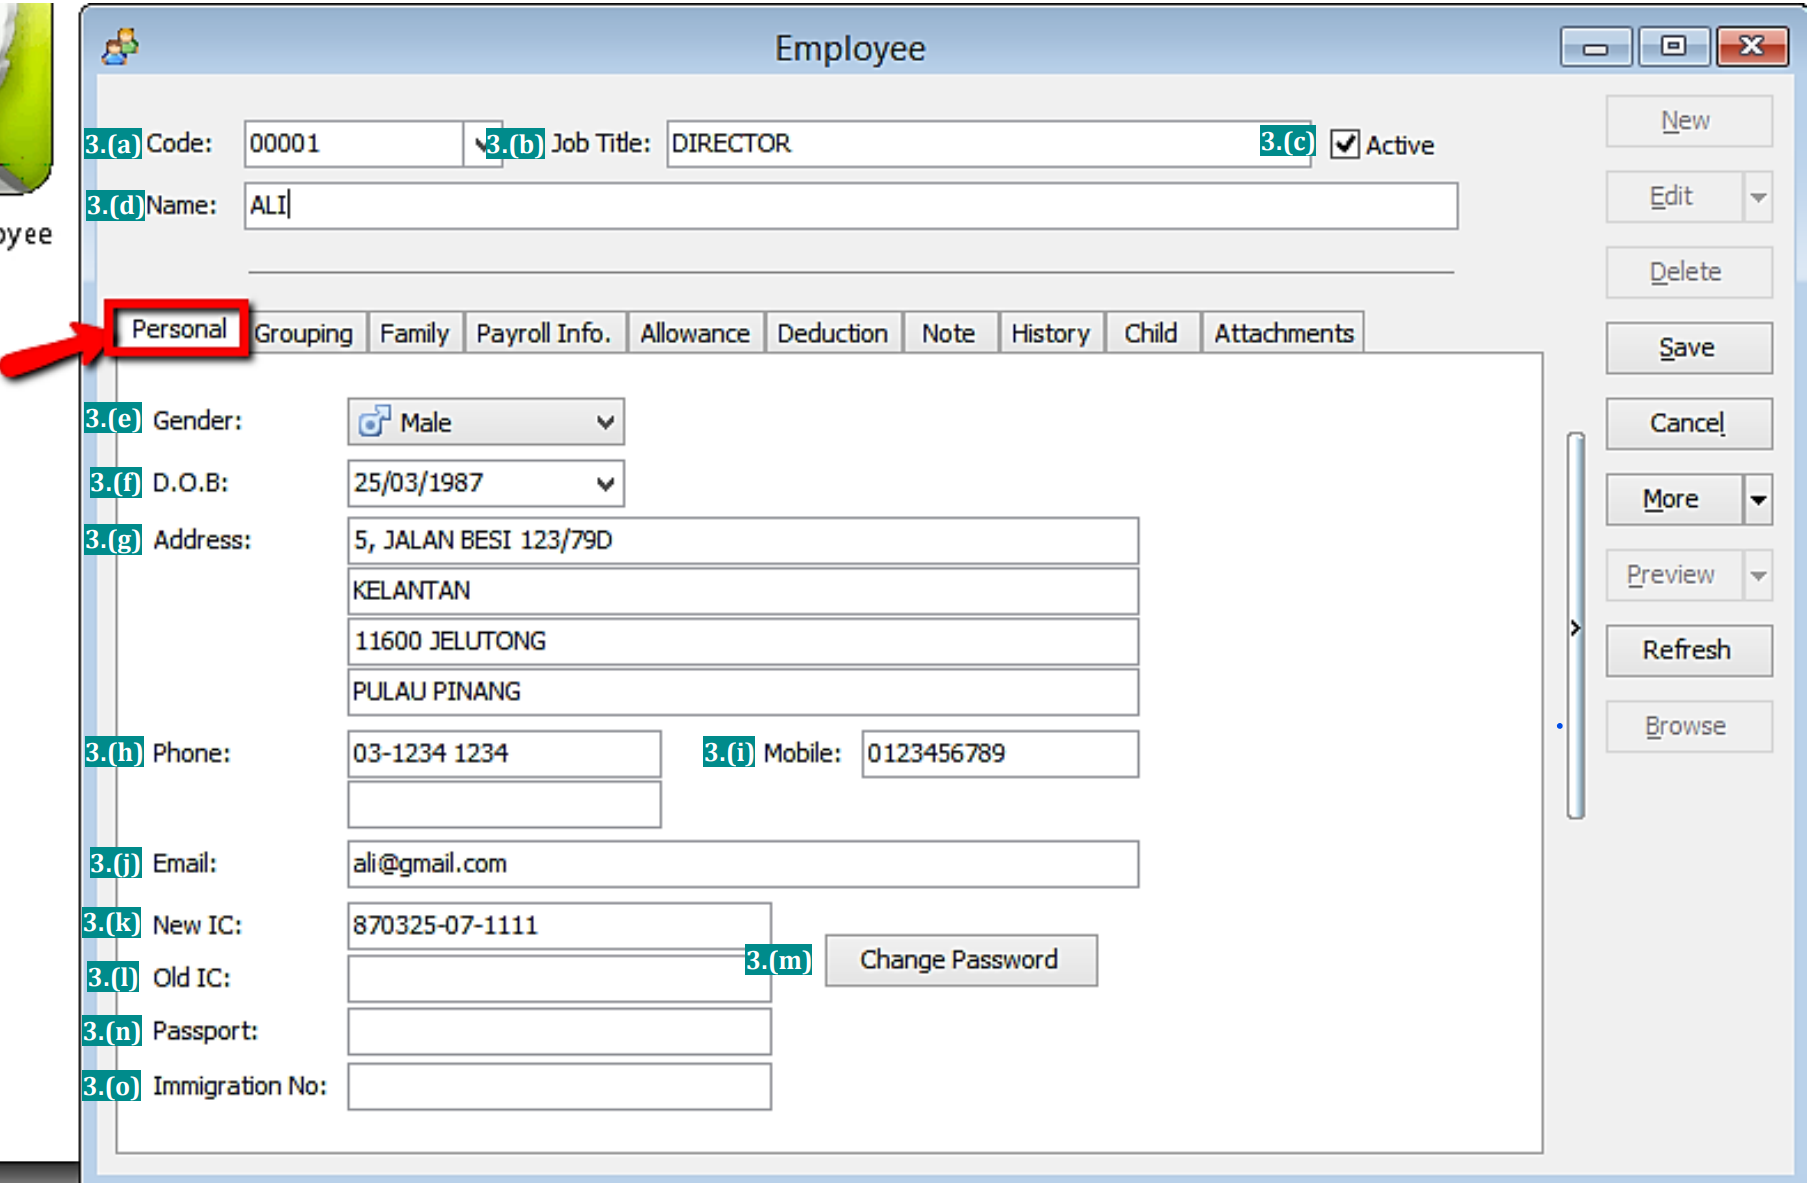Viewport: 1807px width, 1183px height.
Task: Toggle the Active checkbox
Action: point(1345,145)
